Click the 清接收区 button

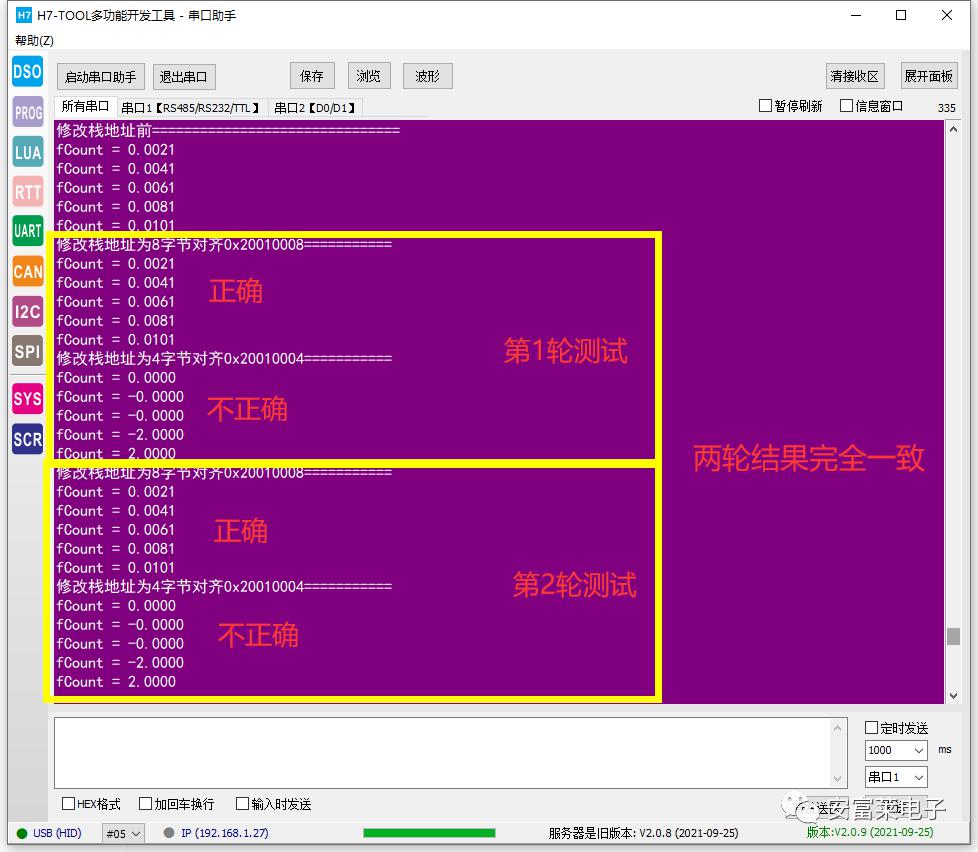point(855,76)
